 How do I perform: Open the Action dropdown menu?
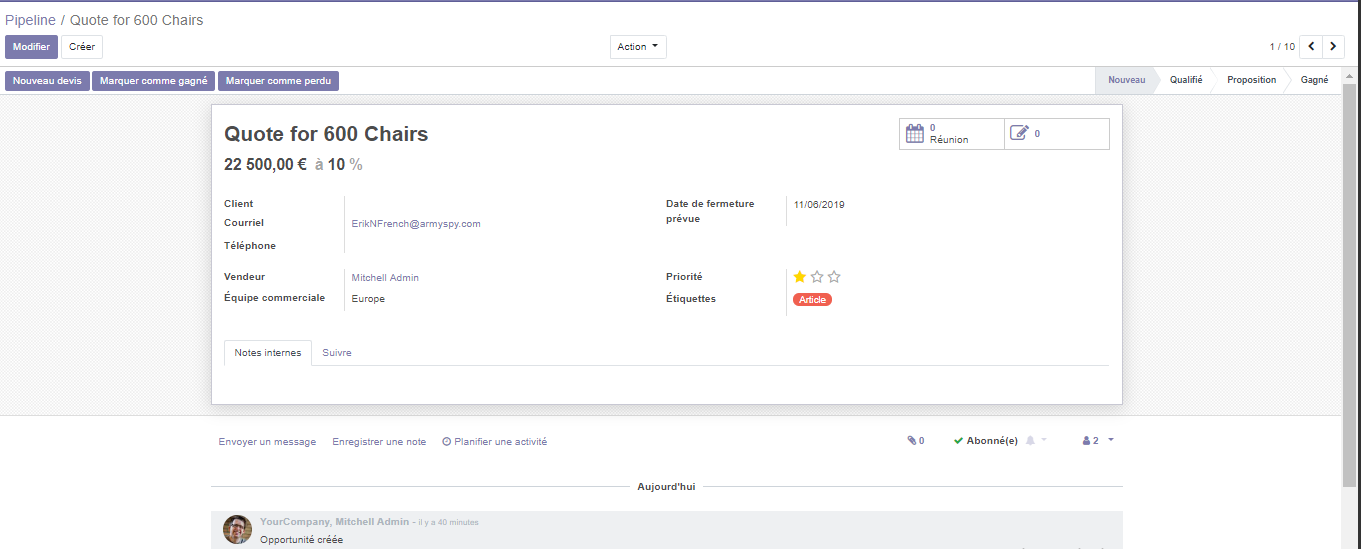[x=638, y=47]
